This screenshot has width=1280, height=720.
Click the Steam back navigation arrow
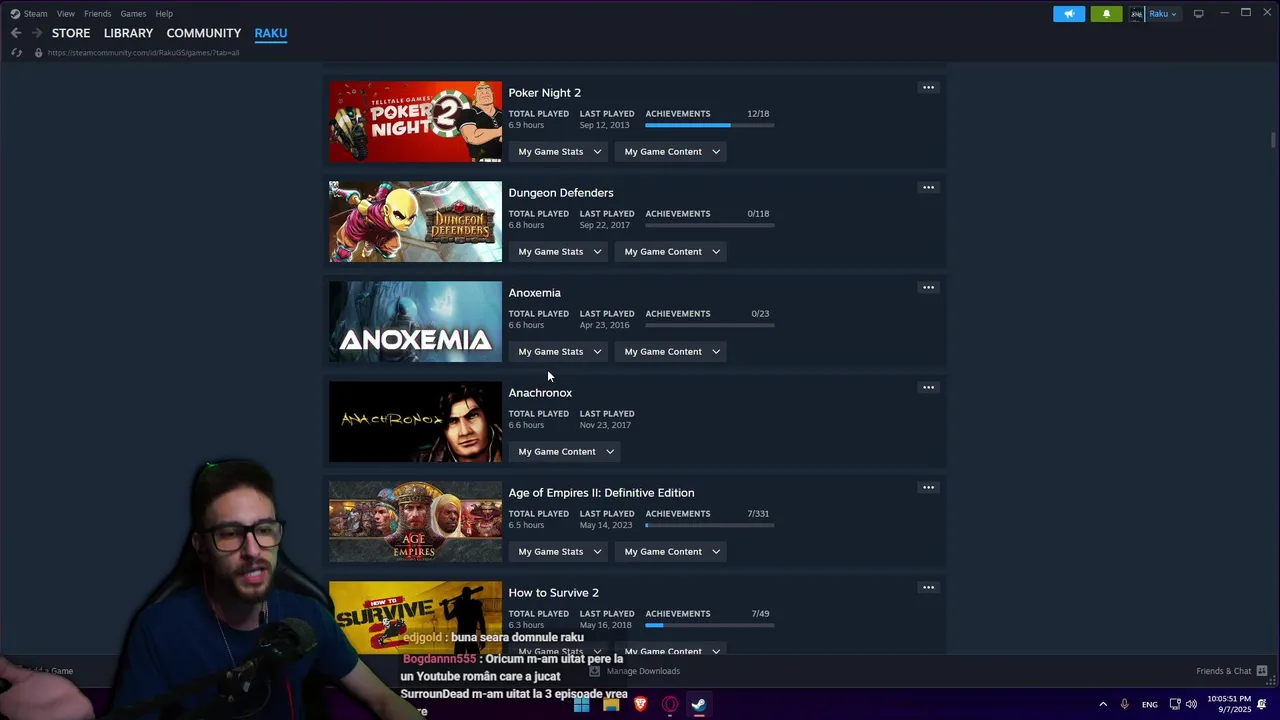tap(16, 33)
